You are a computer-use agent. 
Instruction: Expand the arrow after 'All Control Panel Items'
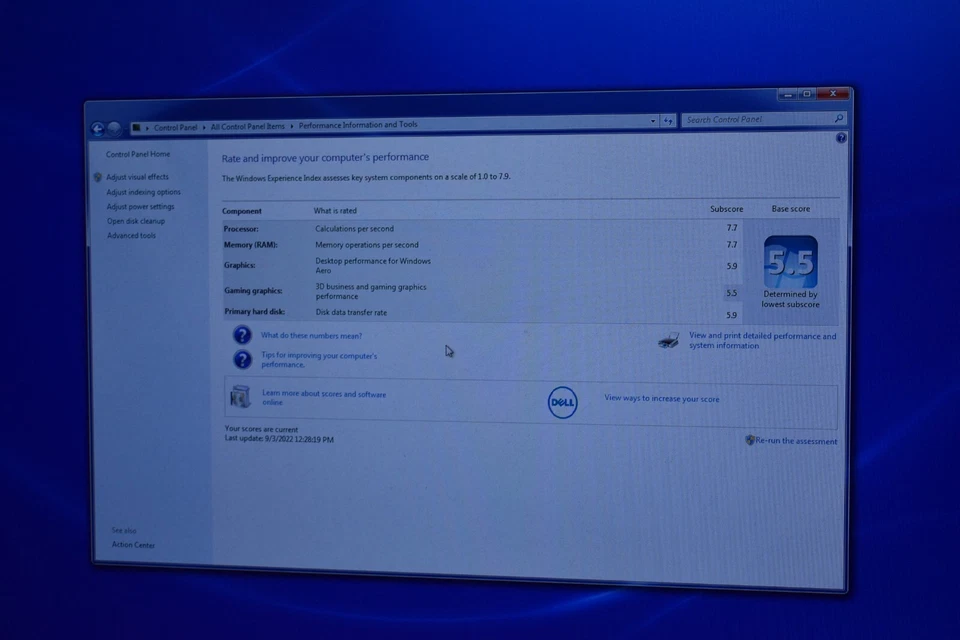(292, 126)
